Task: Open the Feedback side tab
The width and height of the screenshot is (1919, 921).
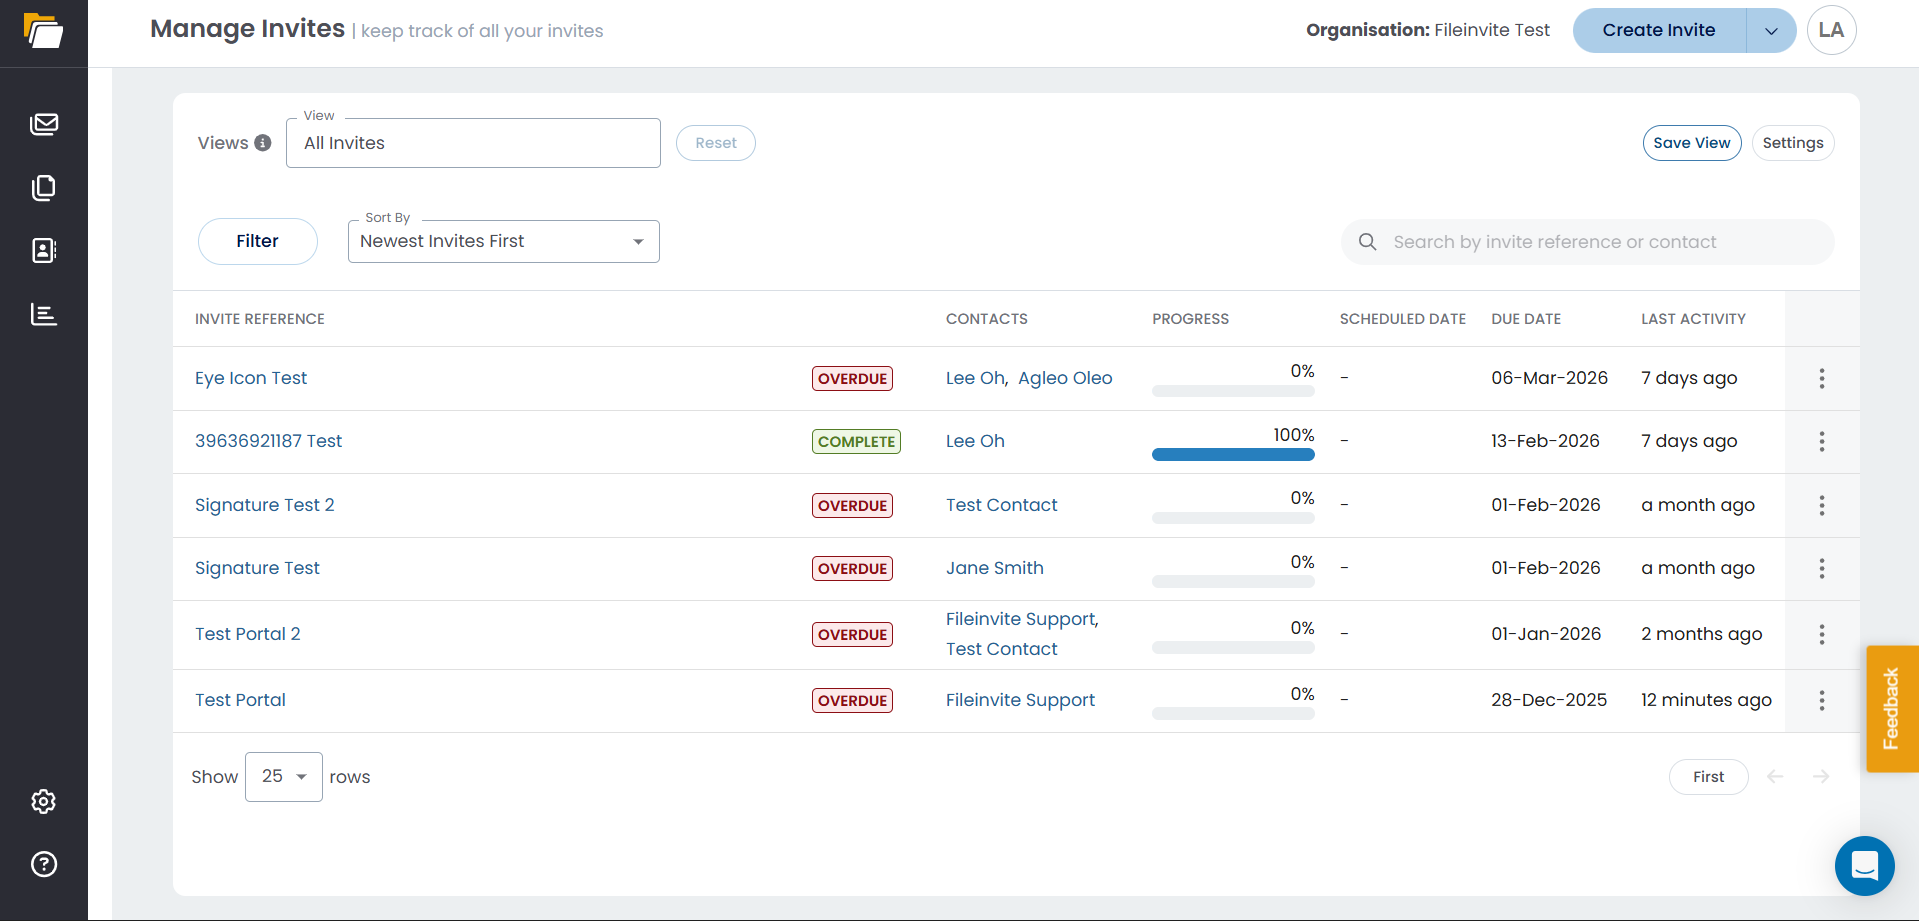Action: pos(1891,709)
